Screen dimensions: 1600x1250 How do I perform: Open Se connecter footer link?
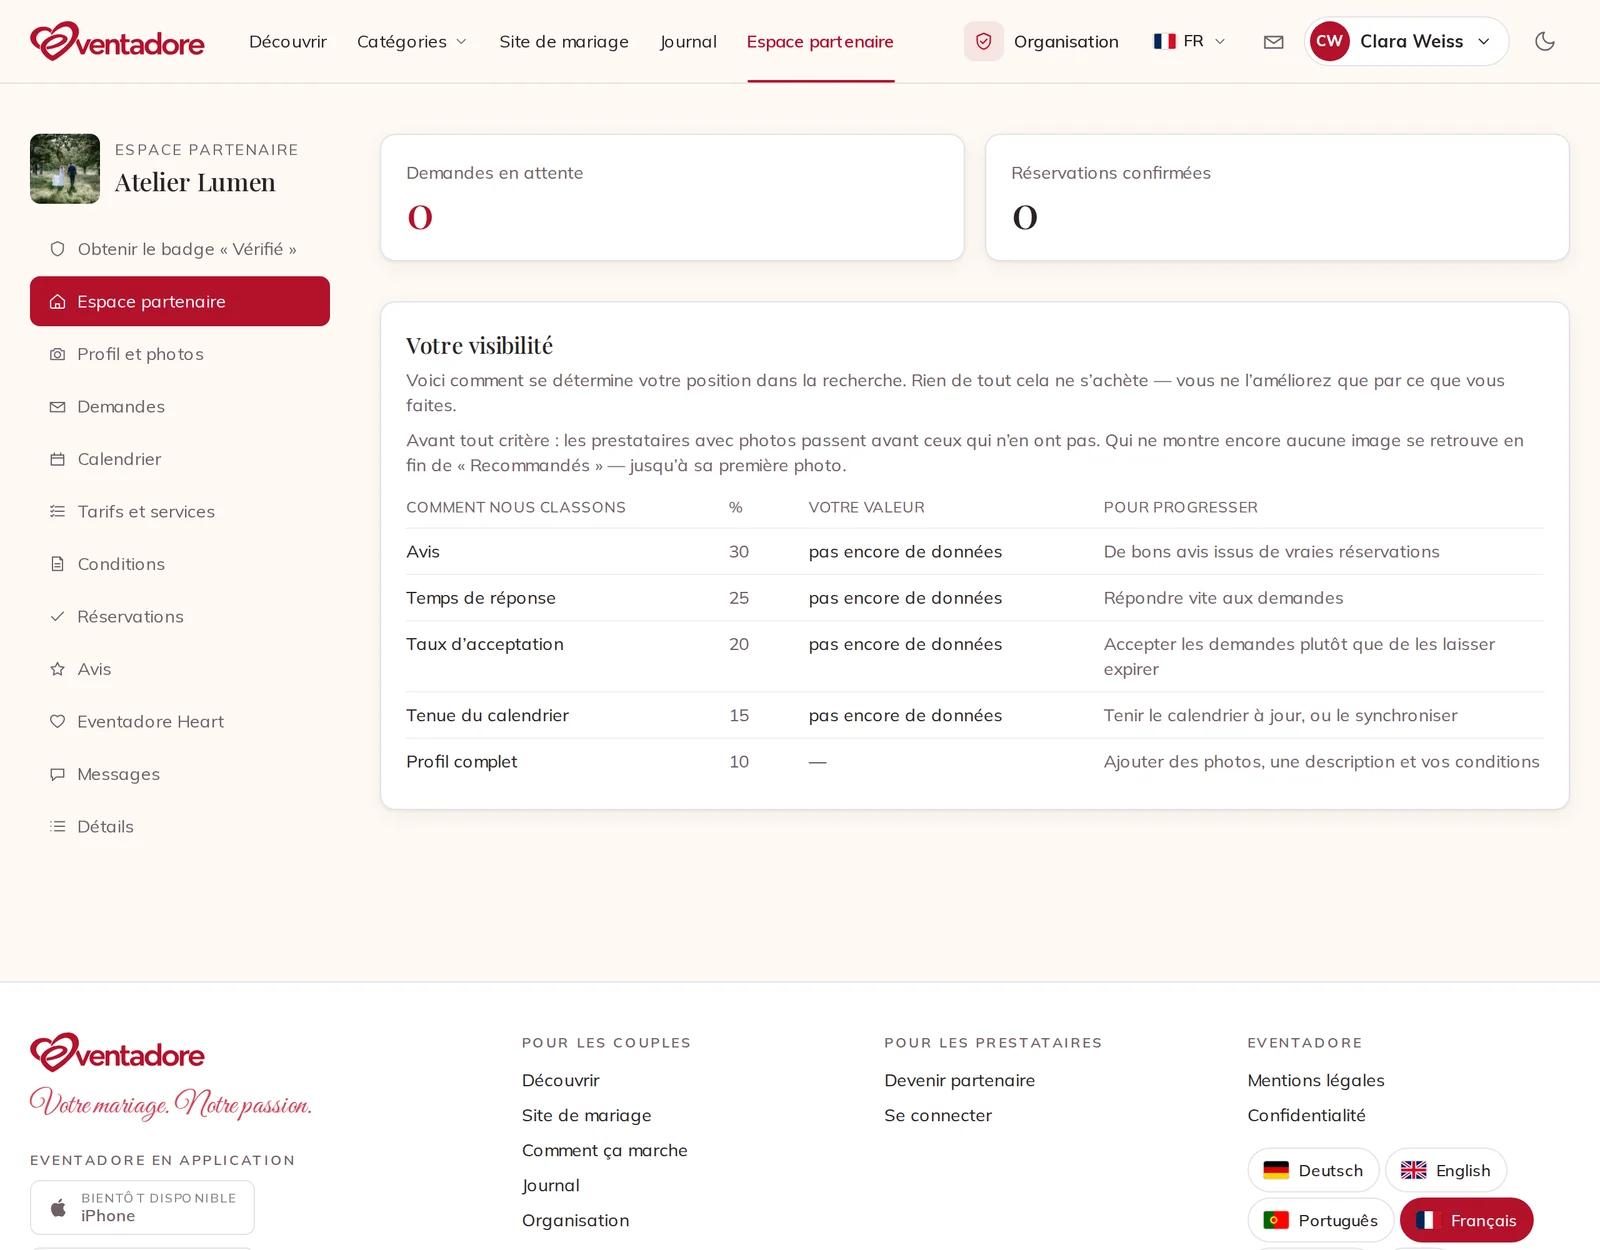pos(938,1115)
